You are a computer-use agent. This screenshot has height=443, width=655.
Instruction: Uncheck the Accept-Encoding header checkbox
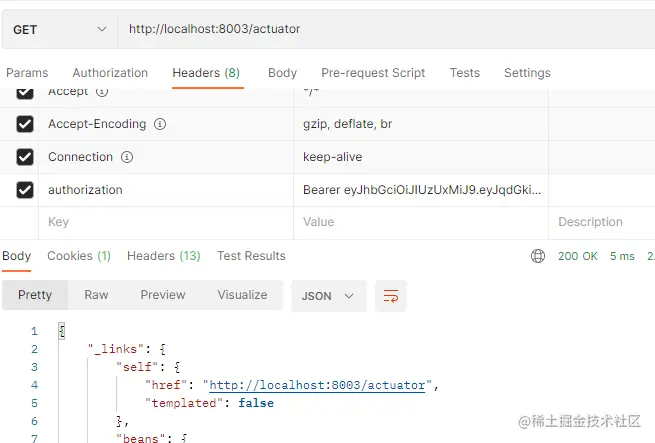pyautogui.click(x=25, y=124)
